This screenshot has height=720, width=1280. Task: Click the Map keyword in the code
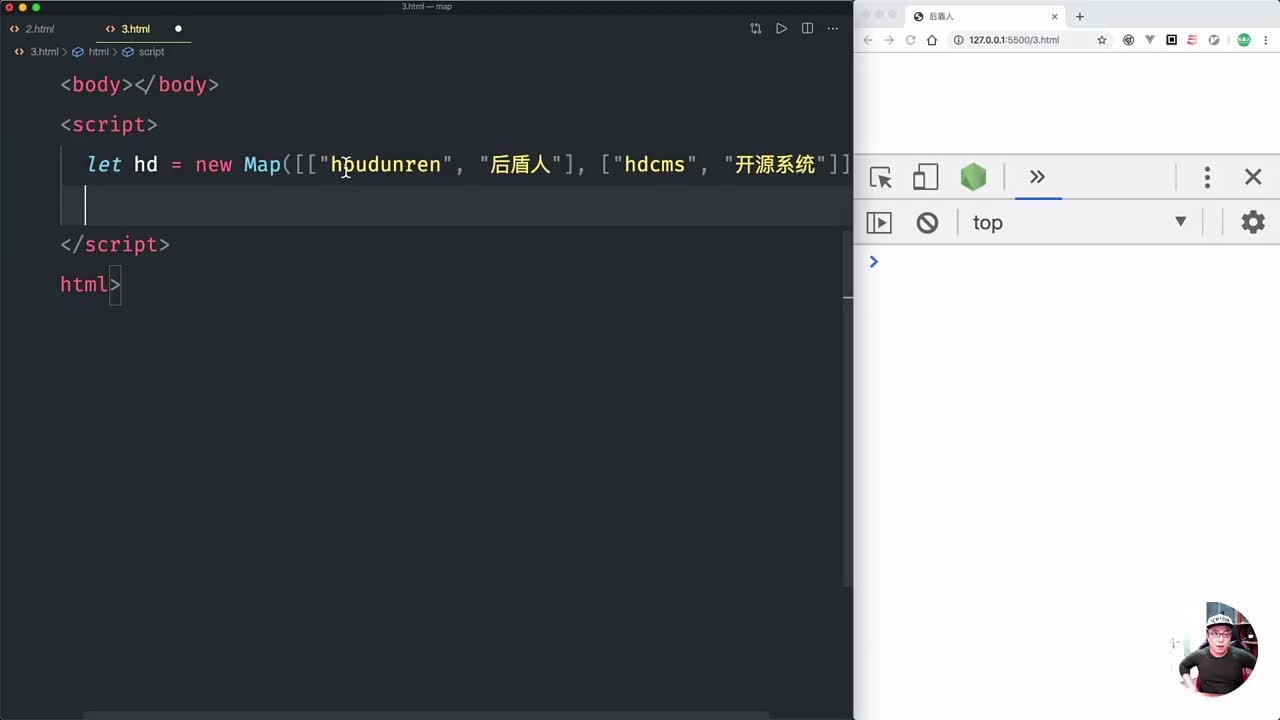point(262,164)
